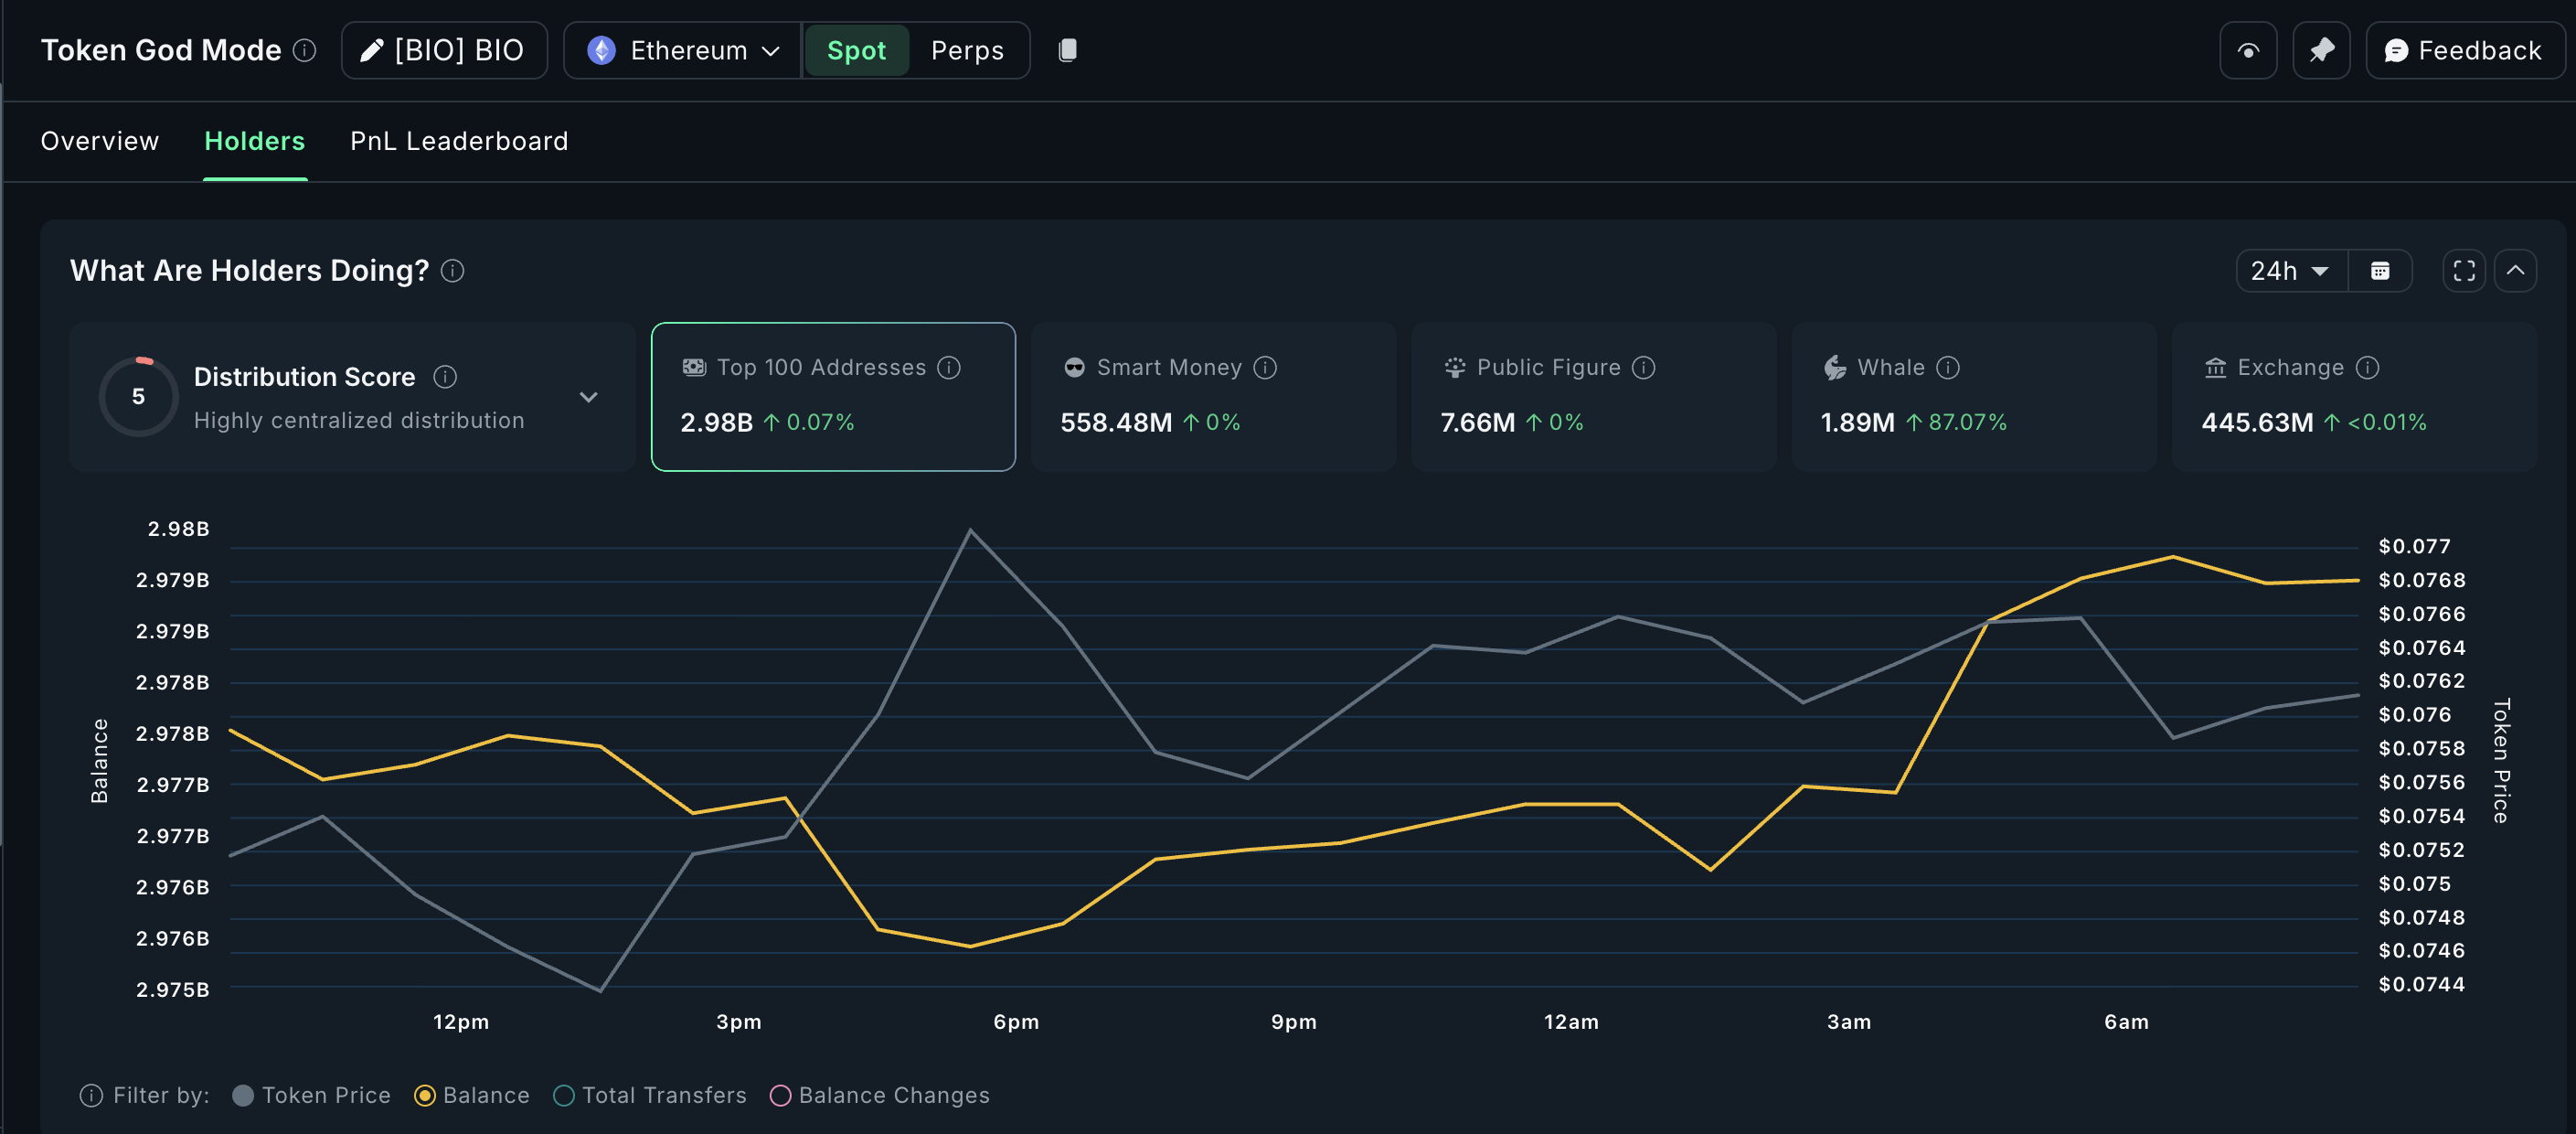2576x1134 pixels.
Task: Copy the token contract address
Action: [1067, 50]
